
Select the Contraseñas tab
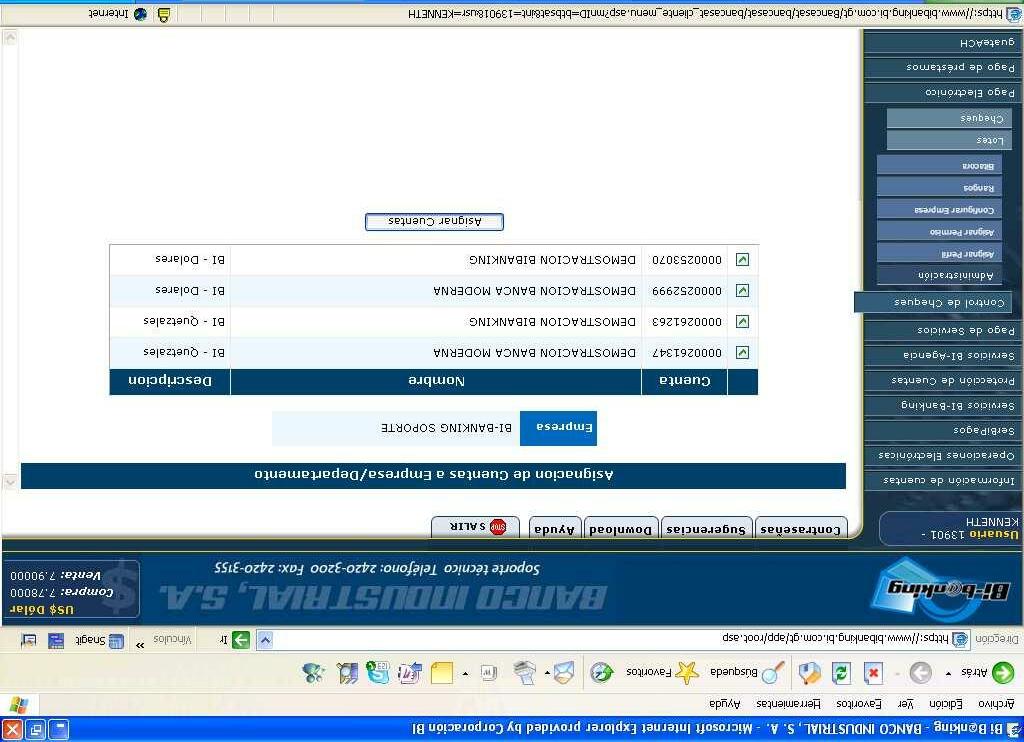[x=801, y=528]
